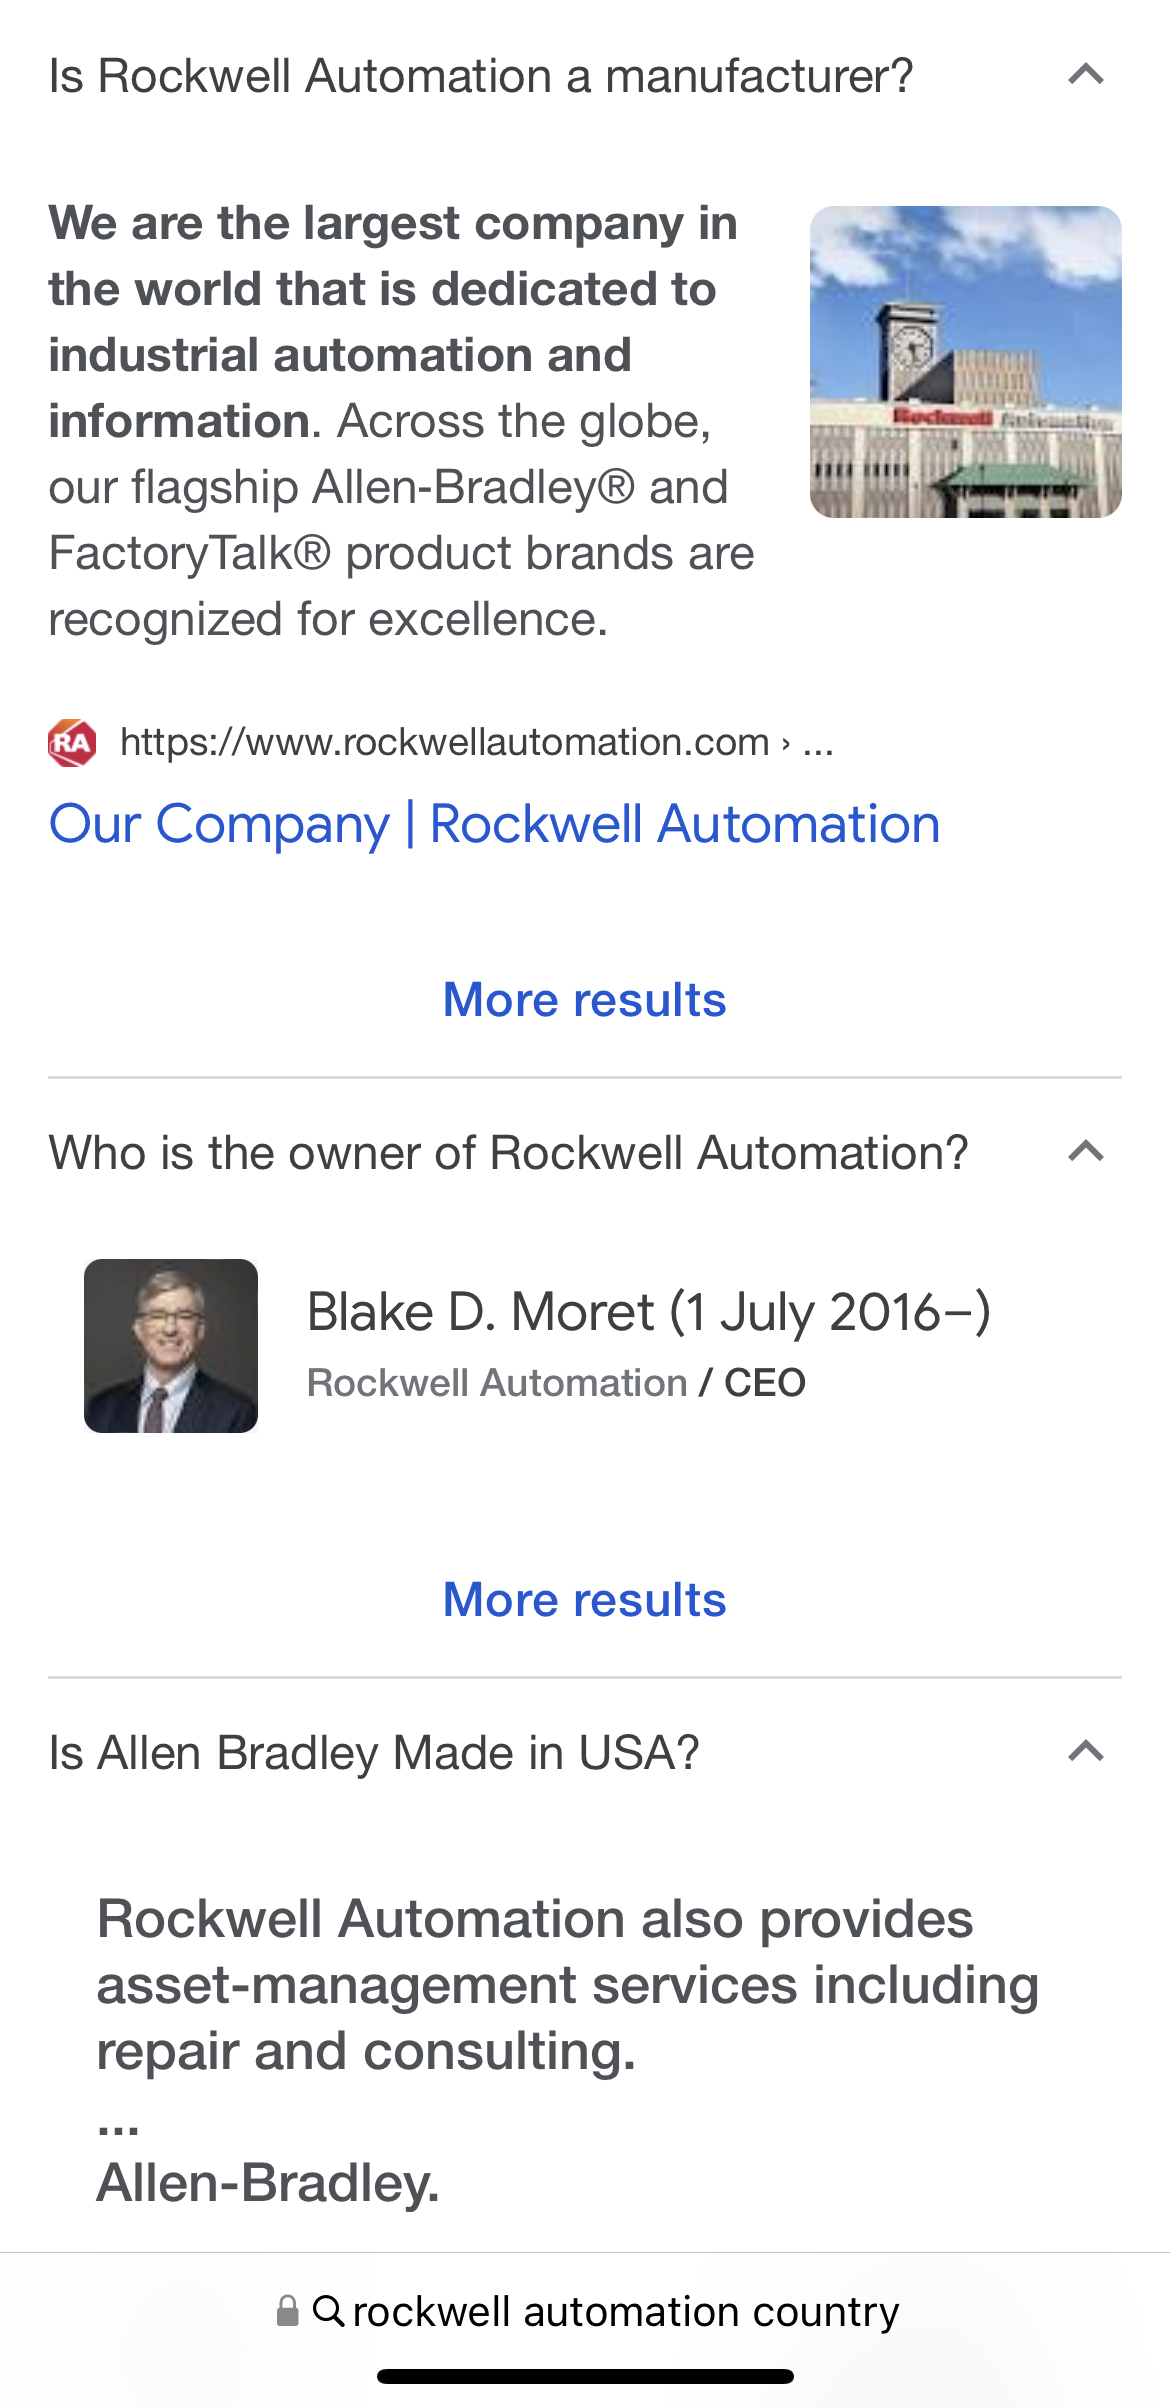Show more results under manufacturer answer
This screenshot has height=2408, width=1170.
(584, 1000)
